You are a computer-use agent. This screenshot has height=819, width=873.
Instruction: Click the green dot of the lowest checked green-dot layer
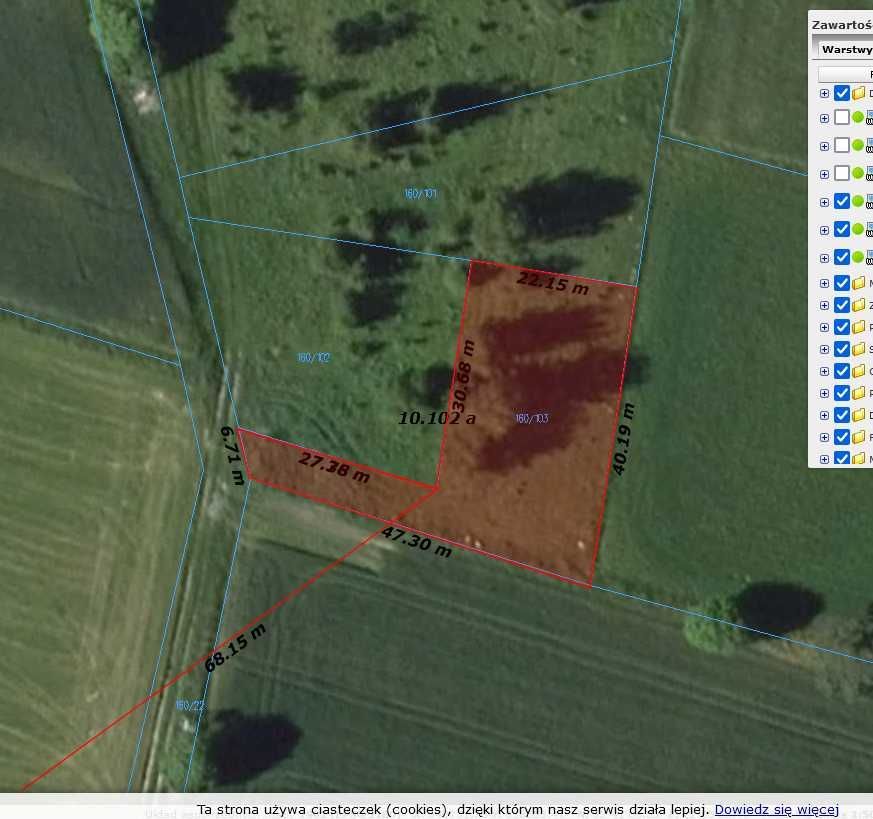[x=858, y=257]
